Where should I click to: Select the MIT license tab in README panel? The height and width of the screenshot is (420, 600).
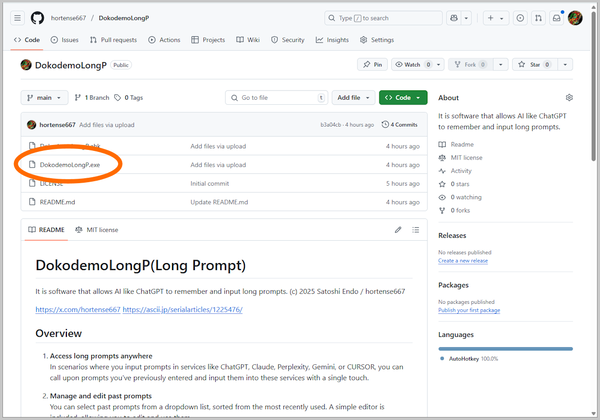pos(97,230)
